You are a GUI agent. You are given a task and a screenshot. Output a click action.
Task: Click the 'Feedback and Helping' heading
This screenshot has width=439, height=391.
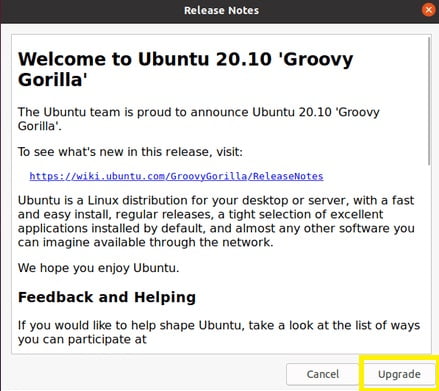point(107,297)
